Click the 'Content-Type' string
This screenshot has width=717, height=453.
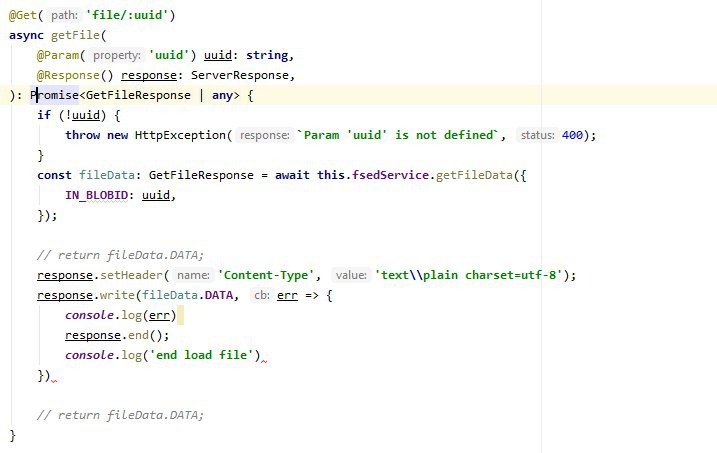tap(266, 275)
